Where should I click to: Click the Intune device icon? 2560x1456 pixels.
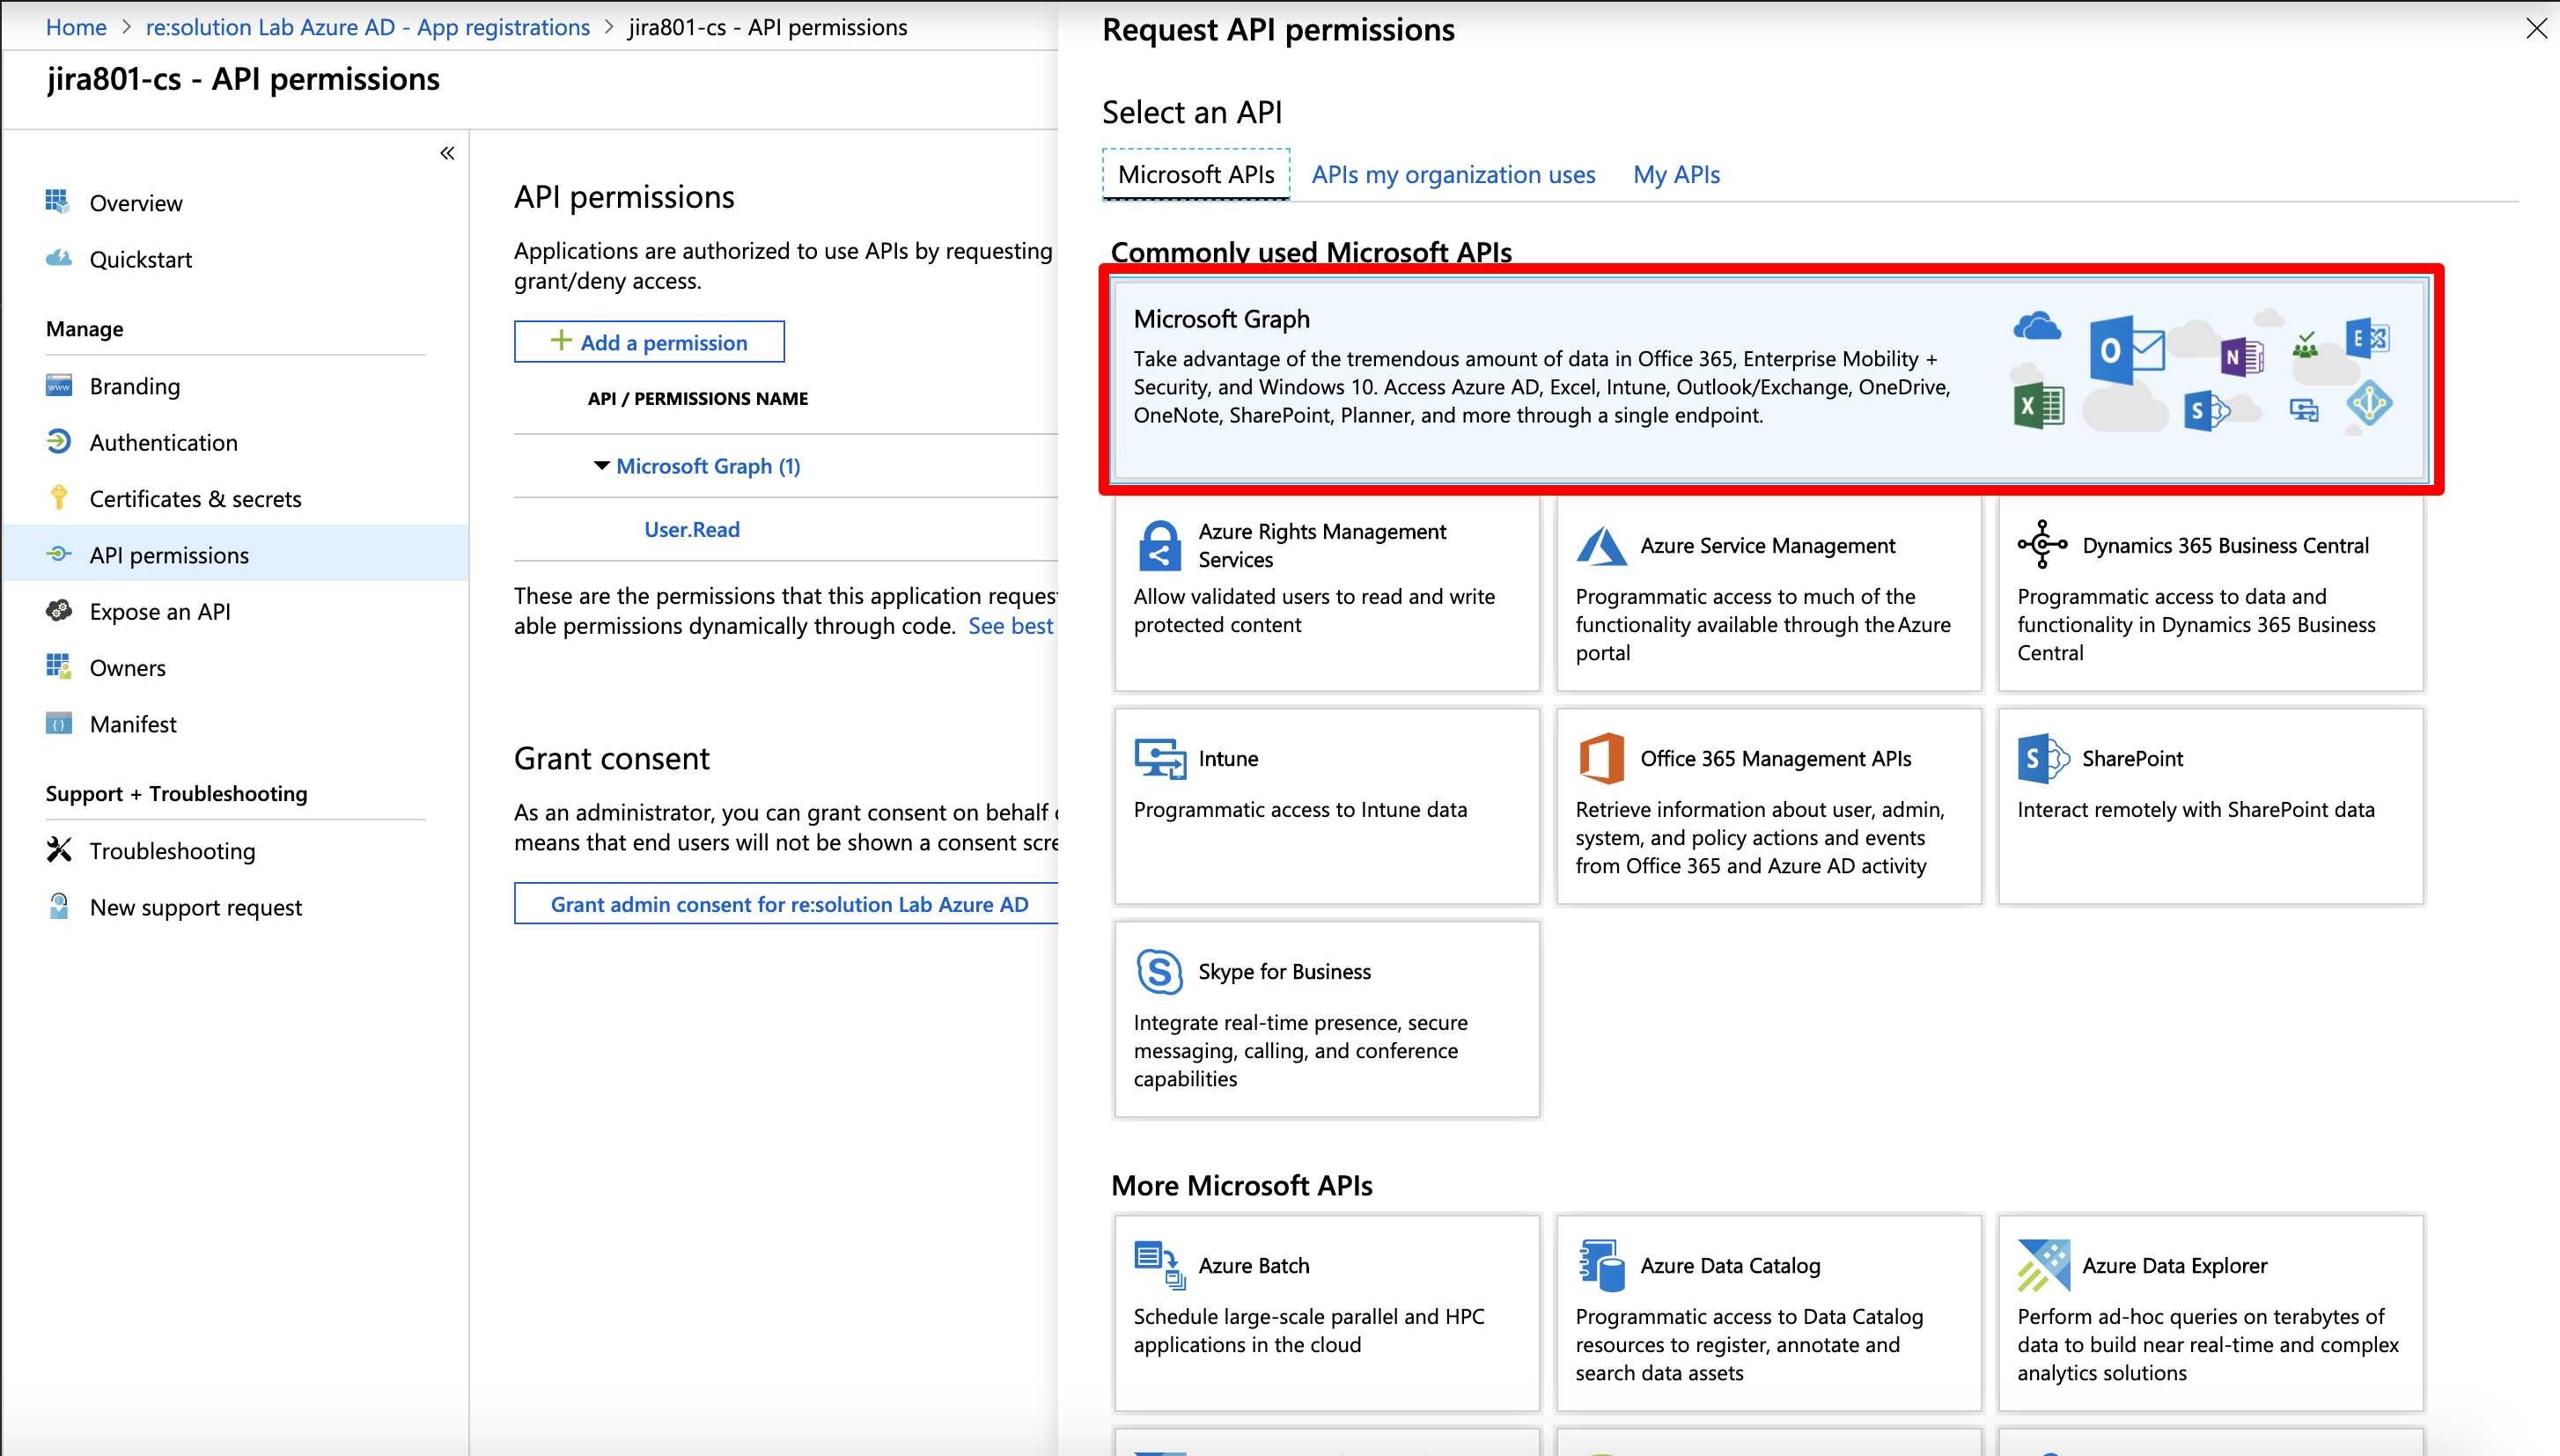tap(1160, 758)
